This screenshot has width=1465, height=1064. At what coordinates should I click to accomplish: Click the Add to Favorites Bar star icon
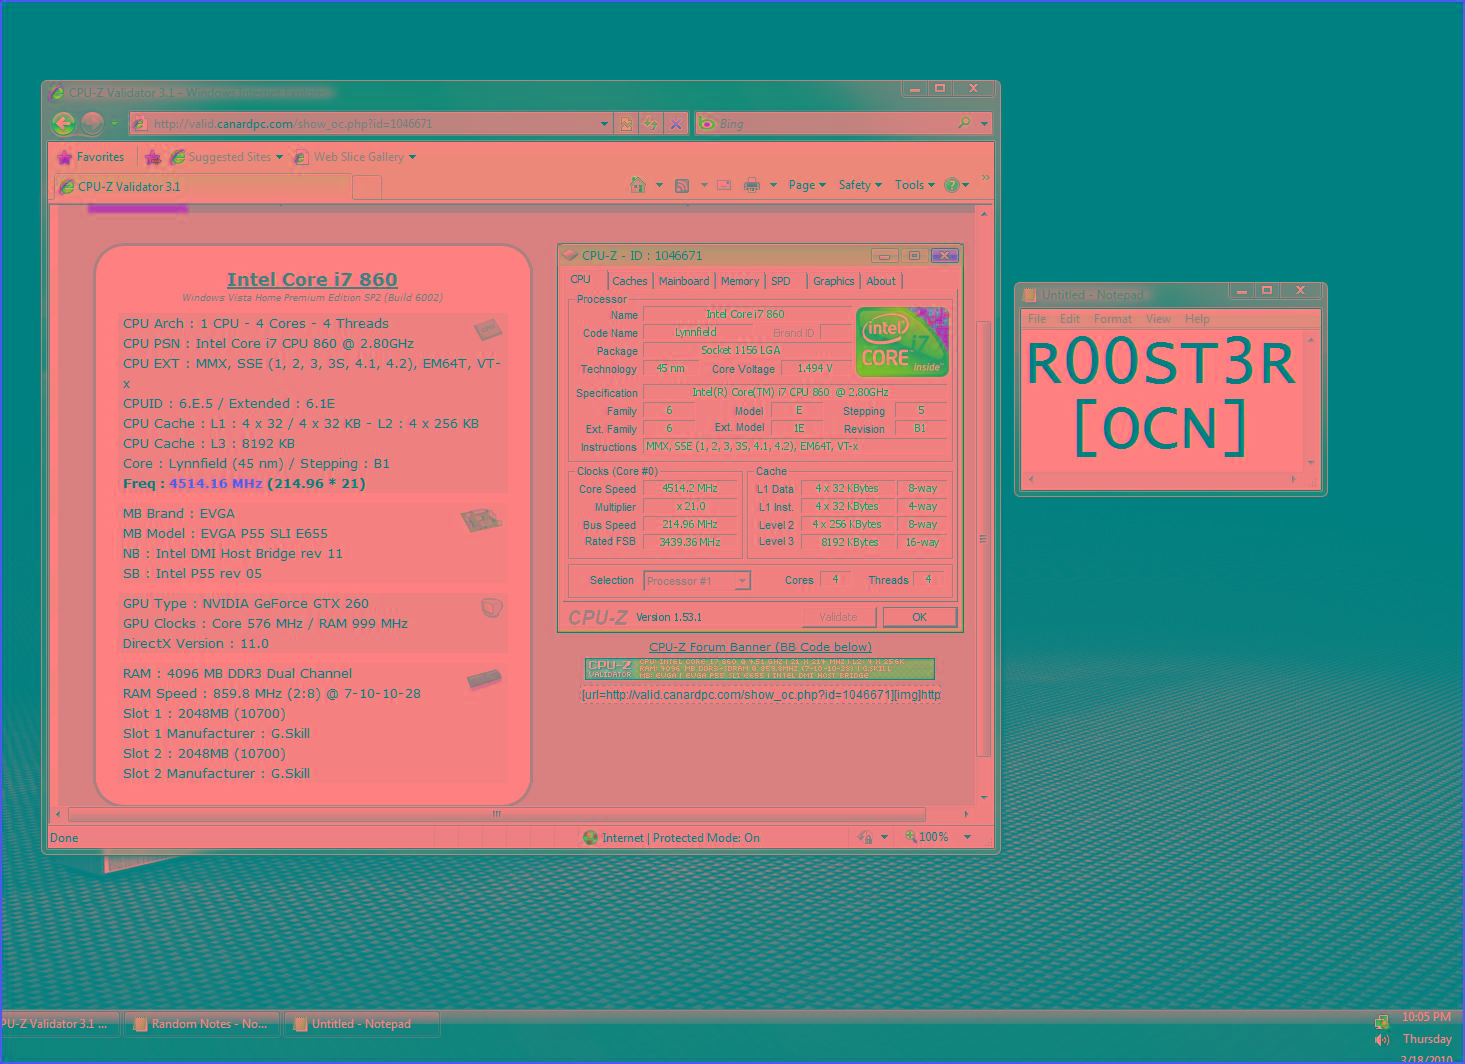[153, 157]
